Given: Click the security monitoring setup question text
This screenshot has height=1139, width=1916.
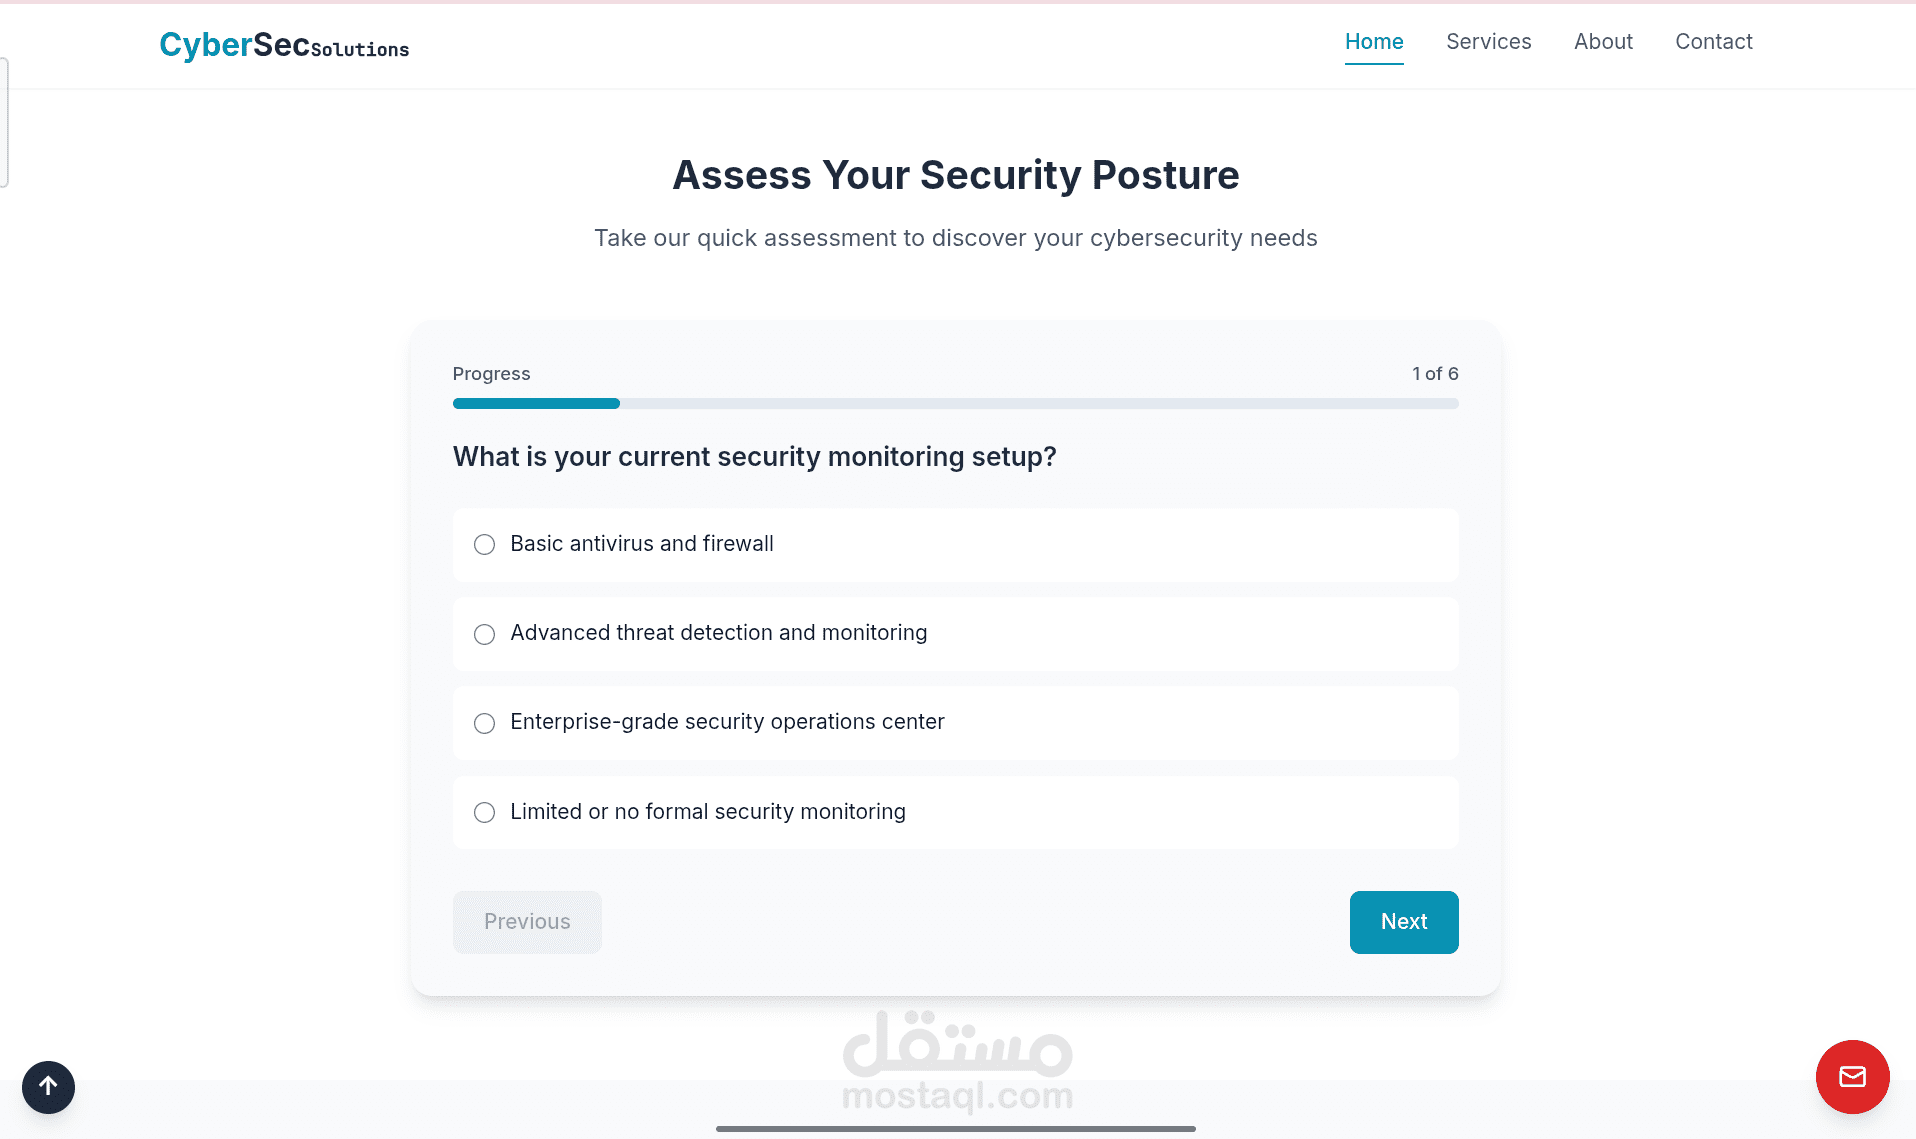Looking at the screenshot, I should pyautogui.click(x=754, y=457).
